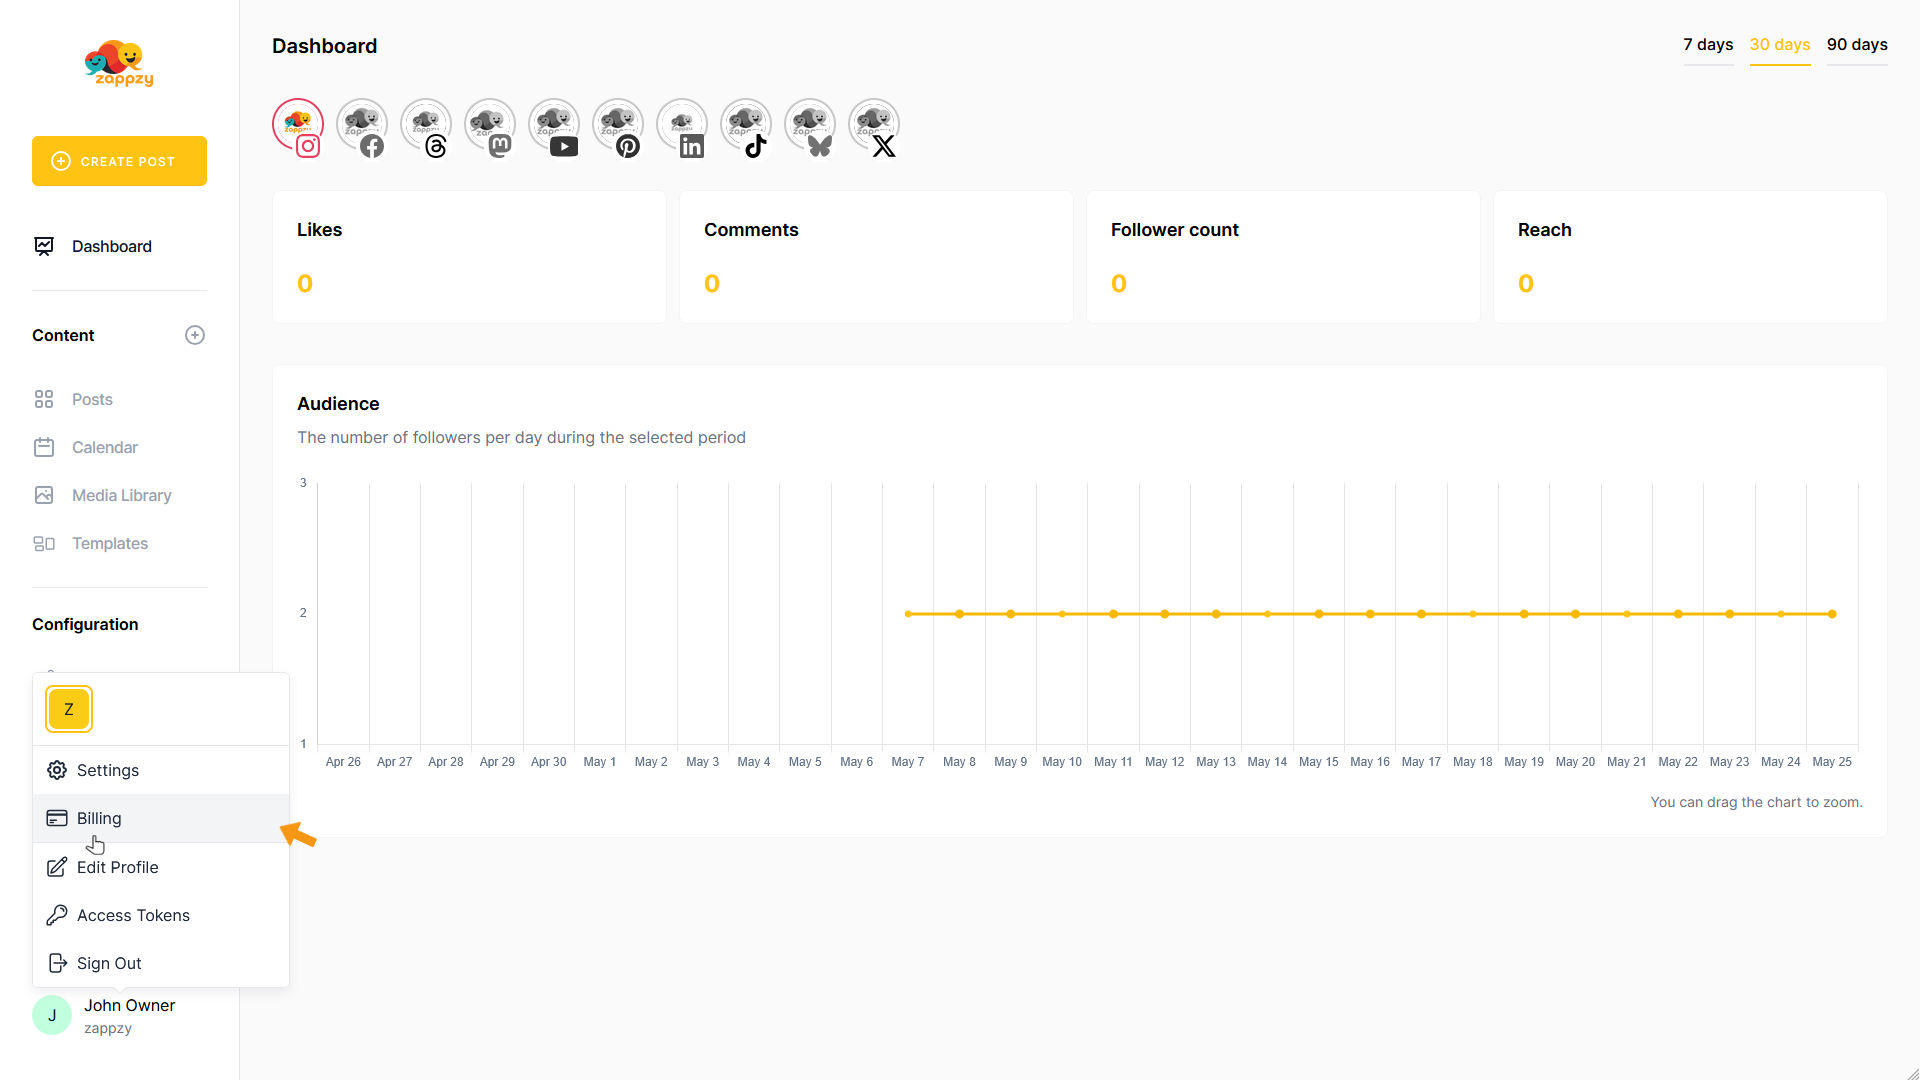Viewport: 1920px width, 1080px height.
Task: Switch to 7 days period
Action: coord(1708,45)
